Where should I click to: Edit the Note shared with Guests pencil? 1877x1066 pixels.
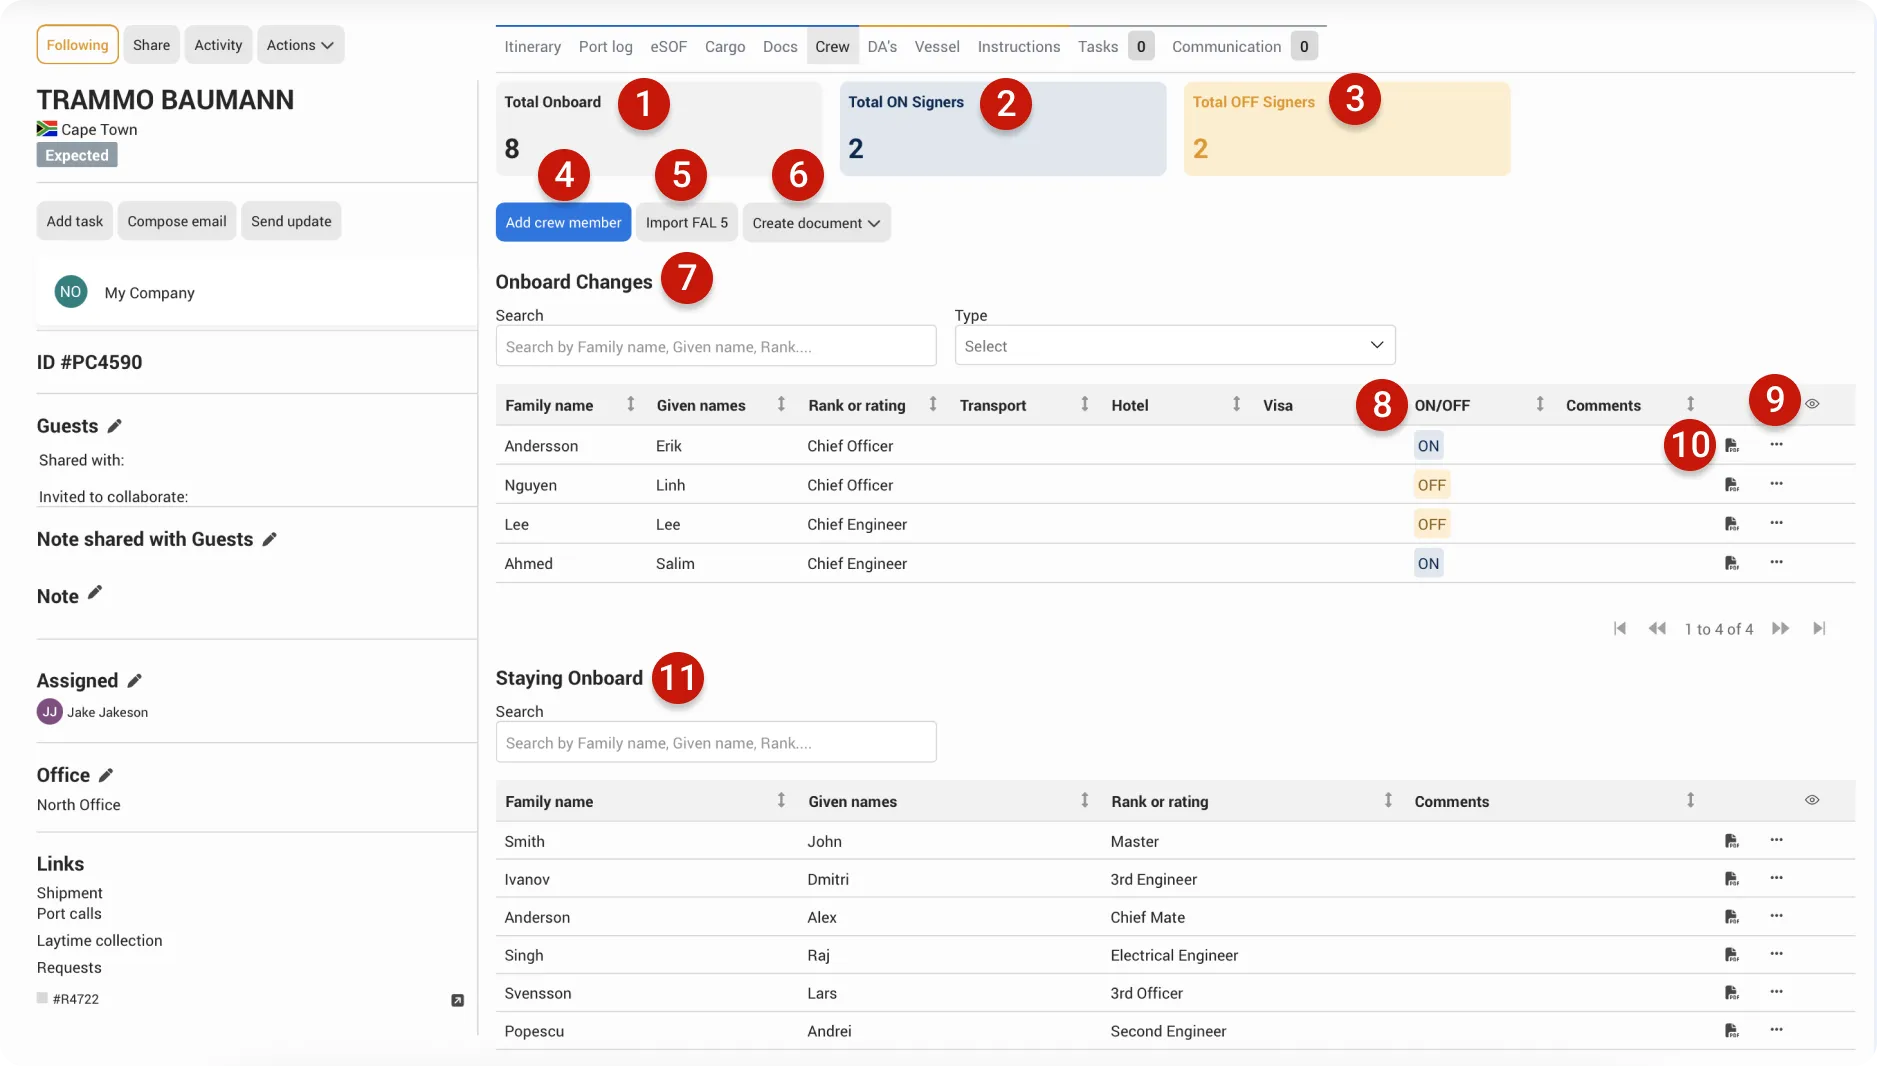269,539
